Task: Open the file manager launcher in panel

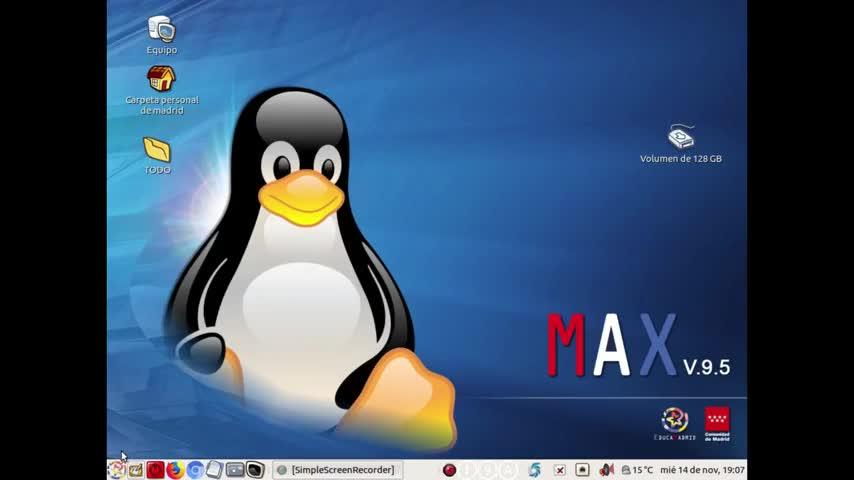Action: [215, 470]
